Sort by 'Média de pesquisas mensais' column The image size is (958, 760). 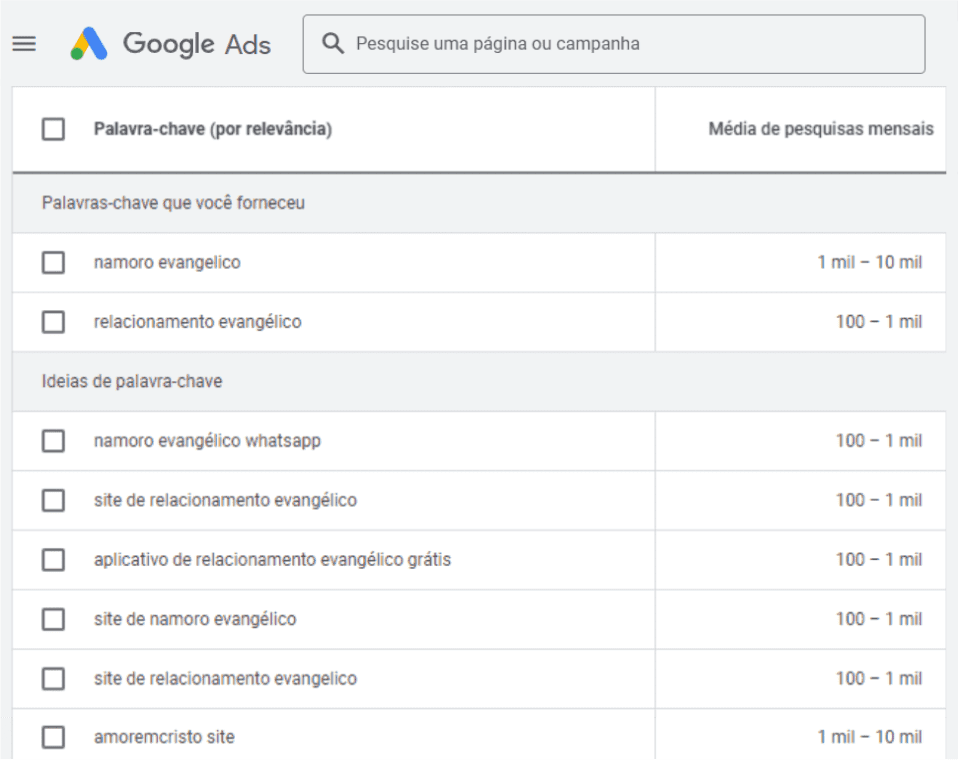coord(820,129)
